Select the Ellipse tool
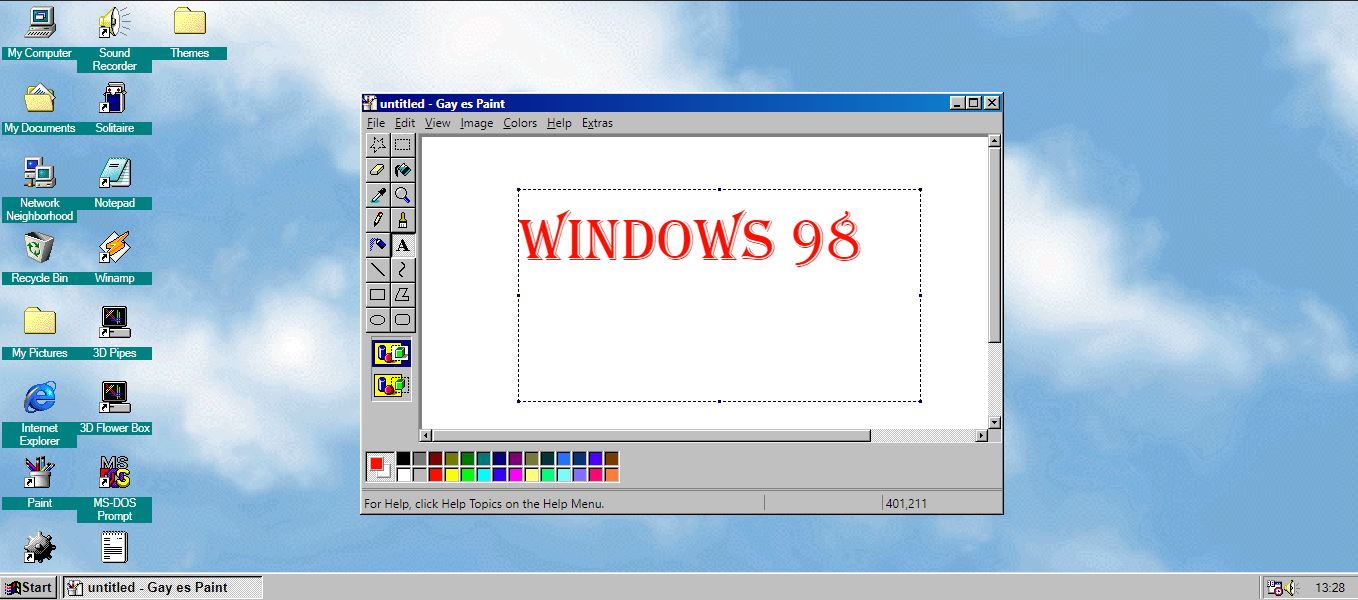 [378, 320]
